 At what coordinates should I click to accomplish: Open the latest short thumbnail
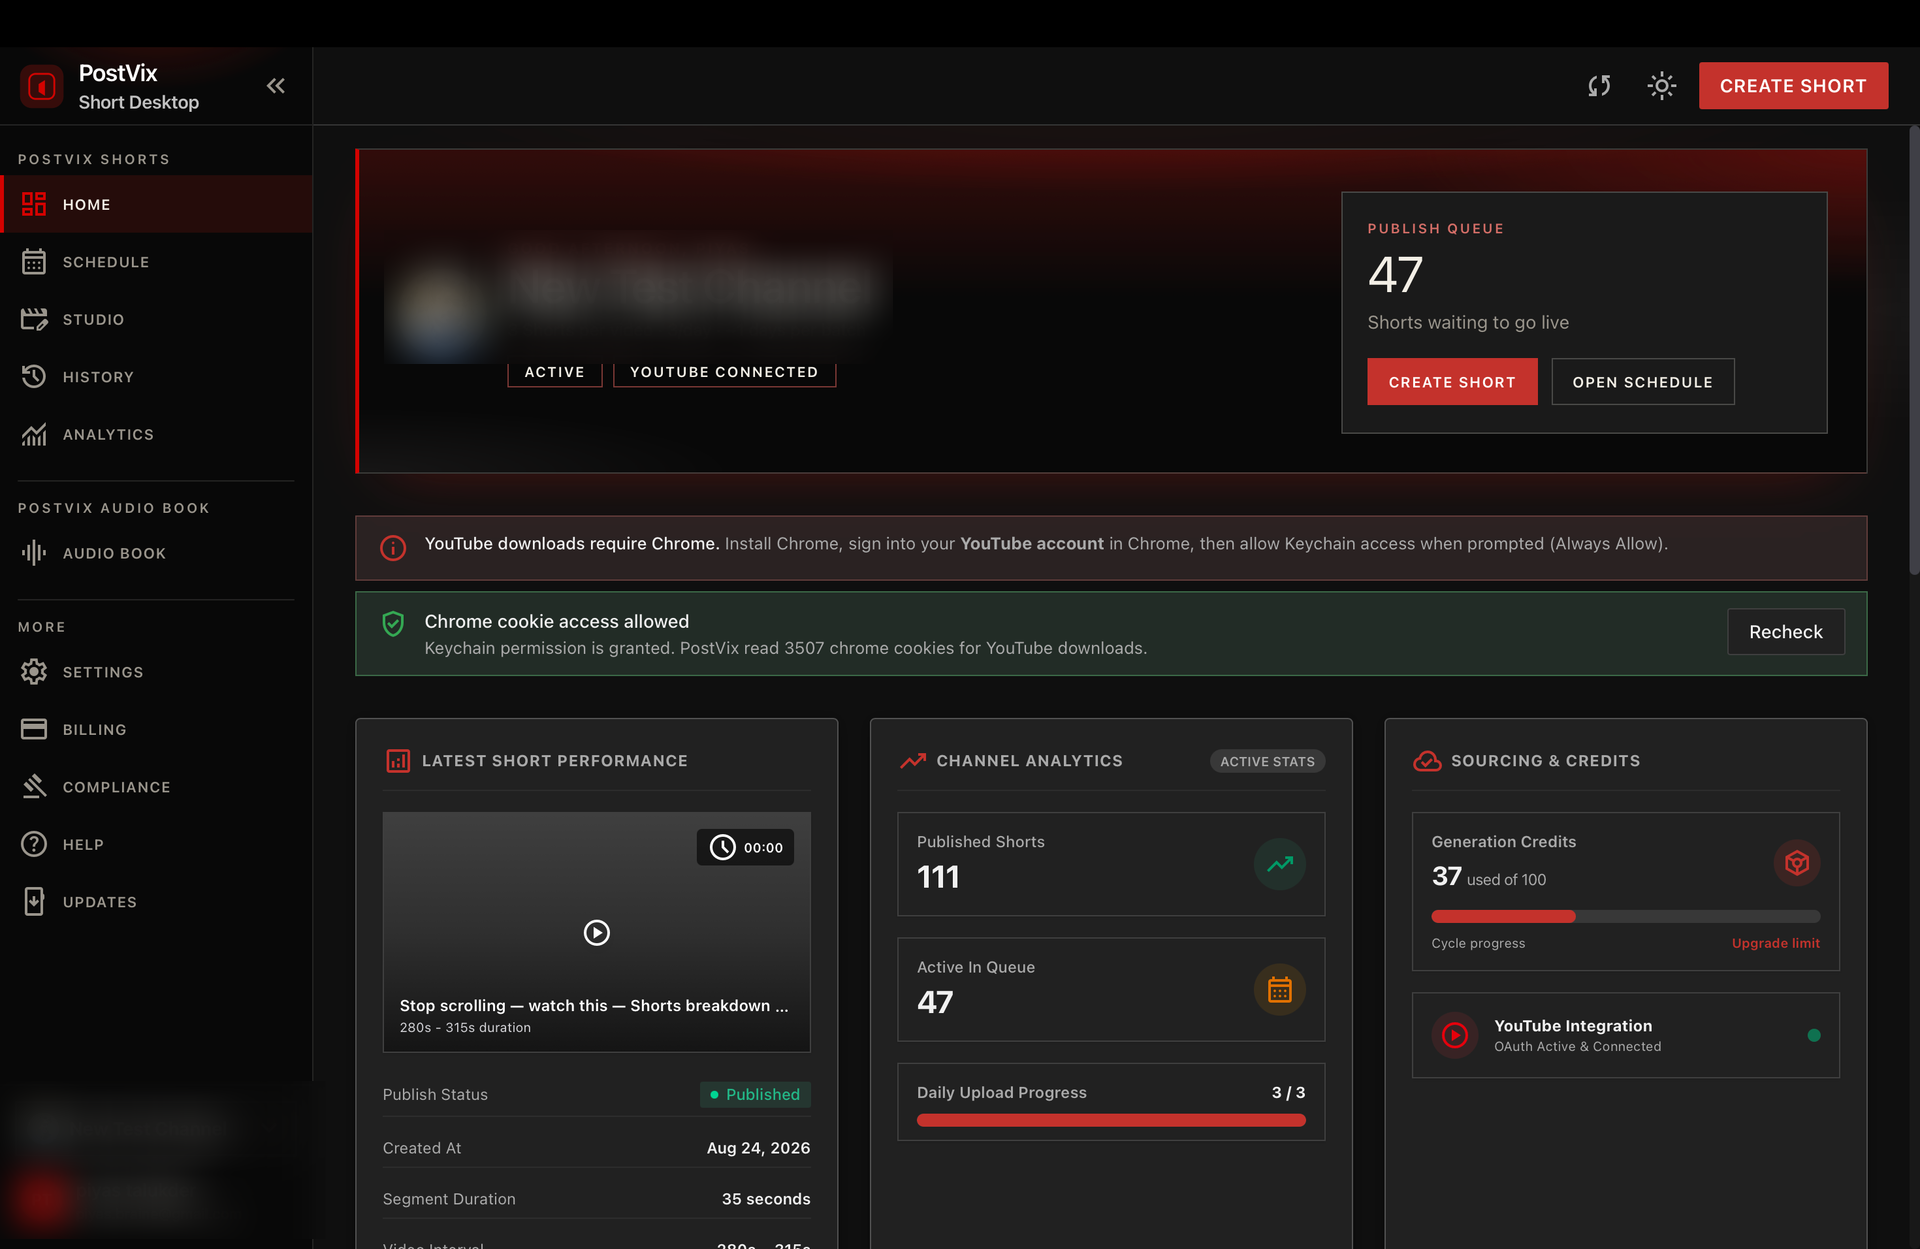pyautogui.click(x=597, y=932)
